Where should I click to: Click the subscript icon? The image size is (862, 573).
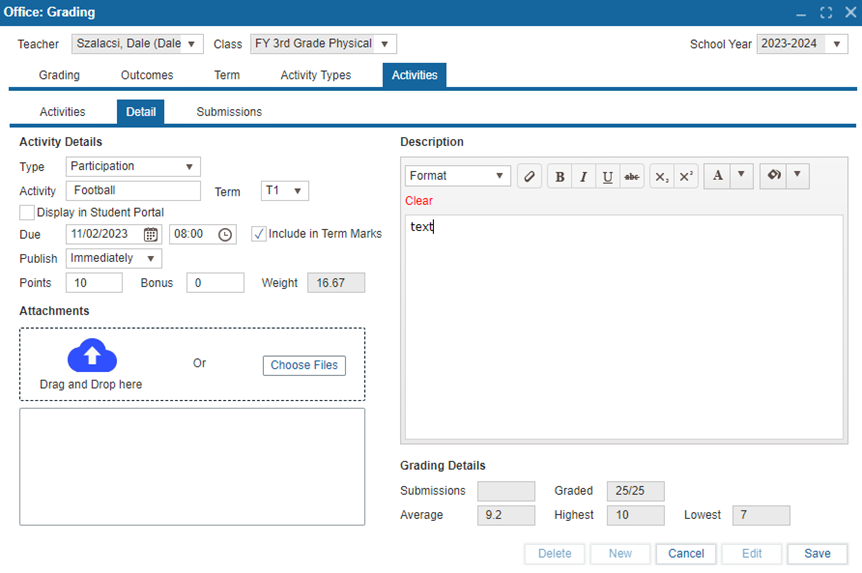[x=661, y=176]
